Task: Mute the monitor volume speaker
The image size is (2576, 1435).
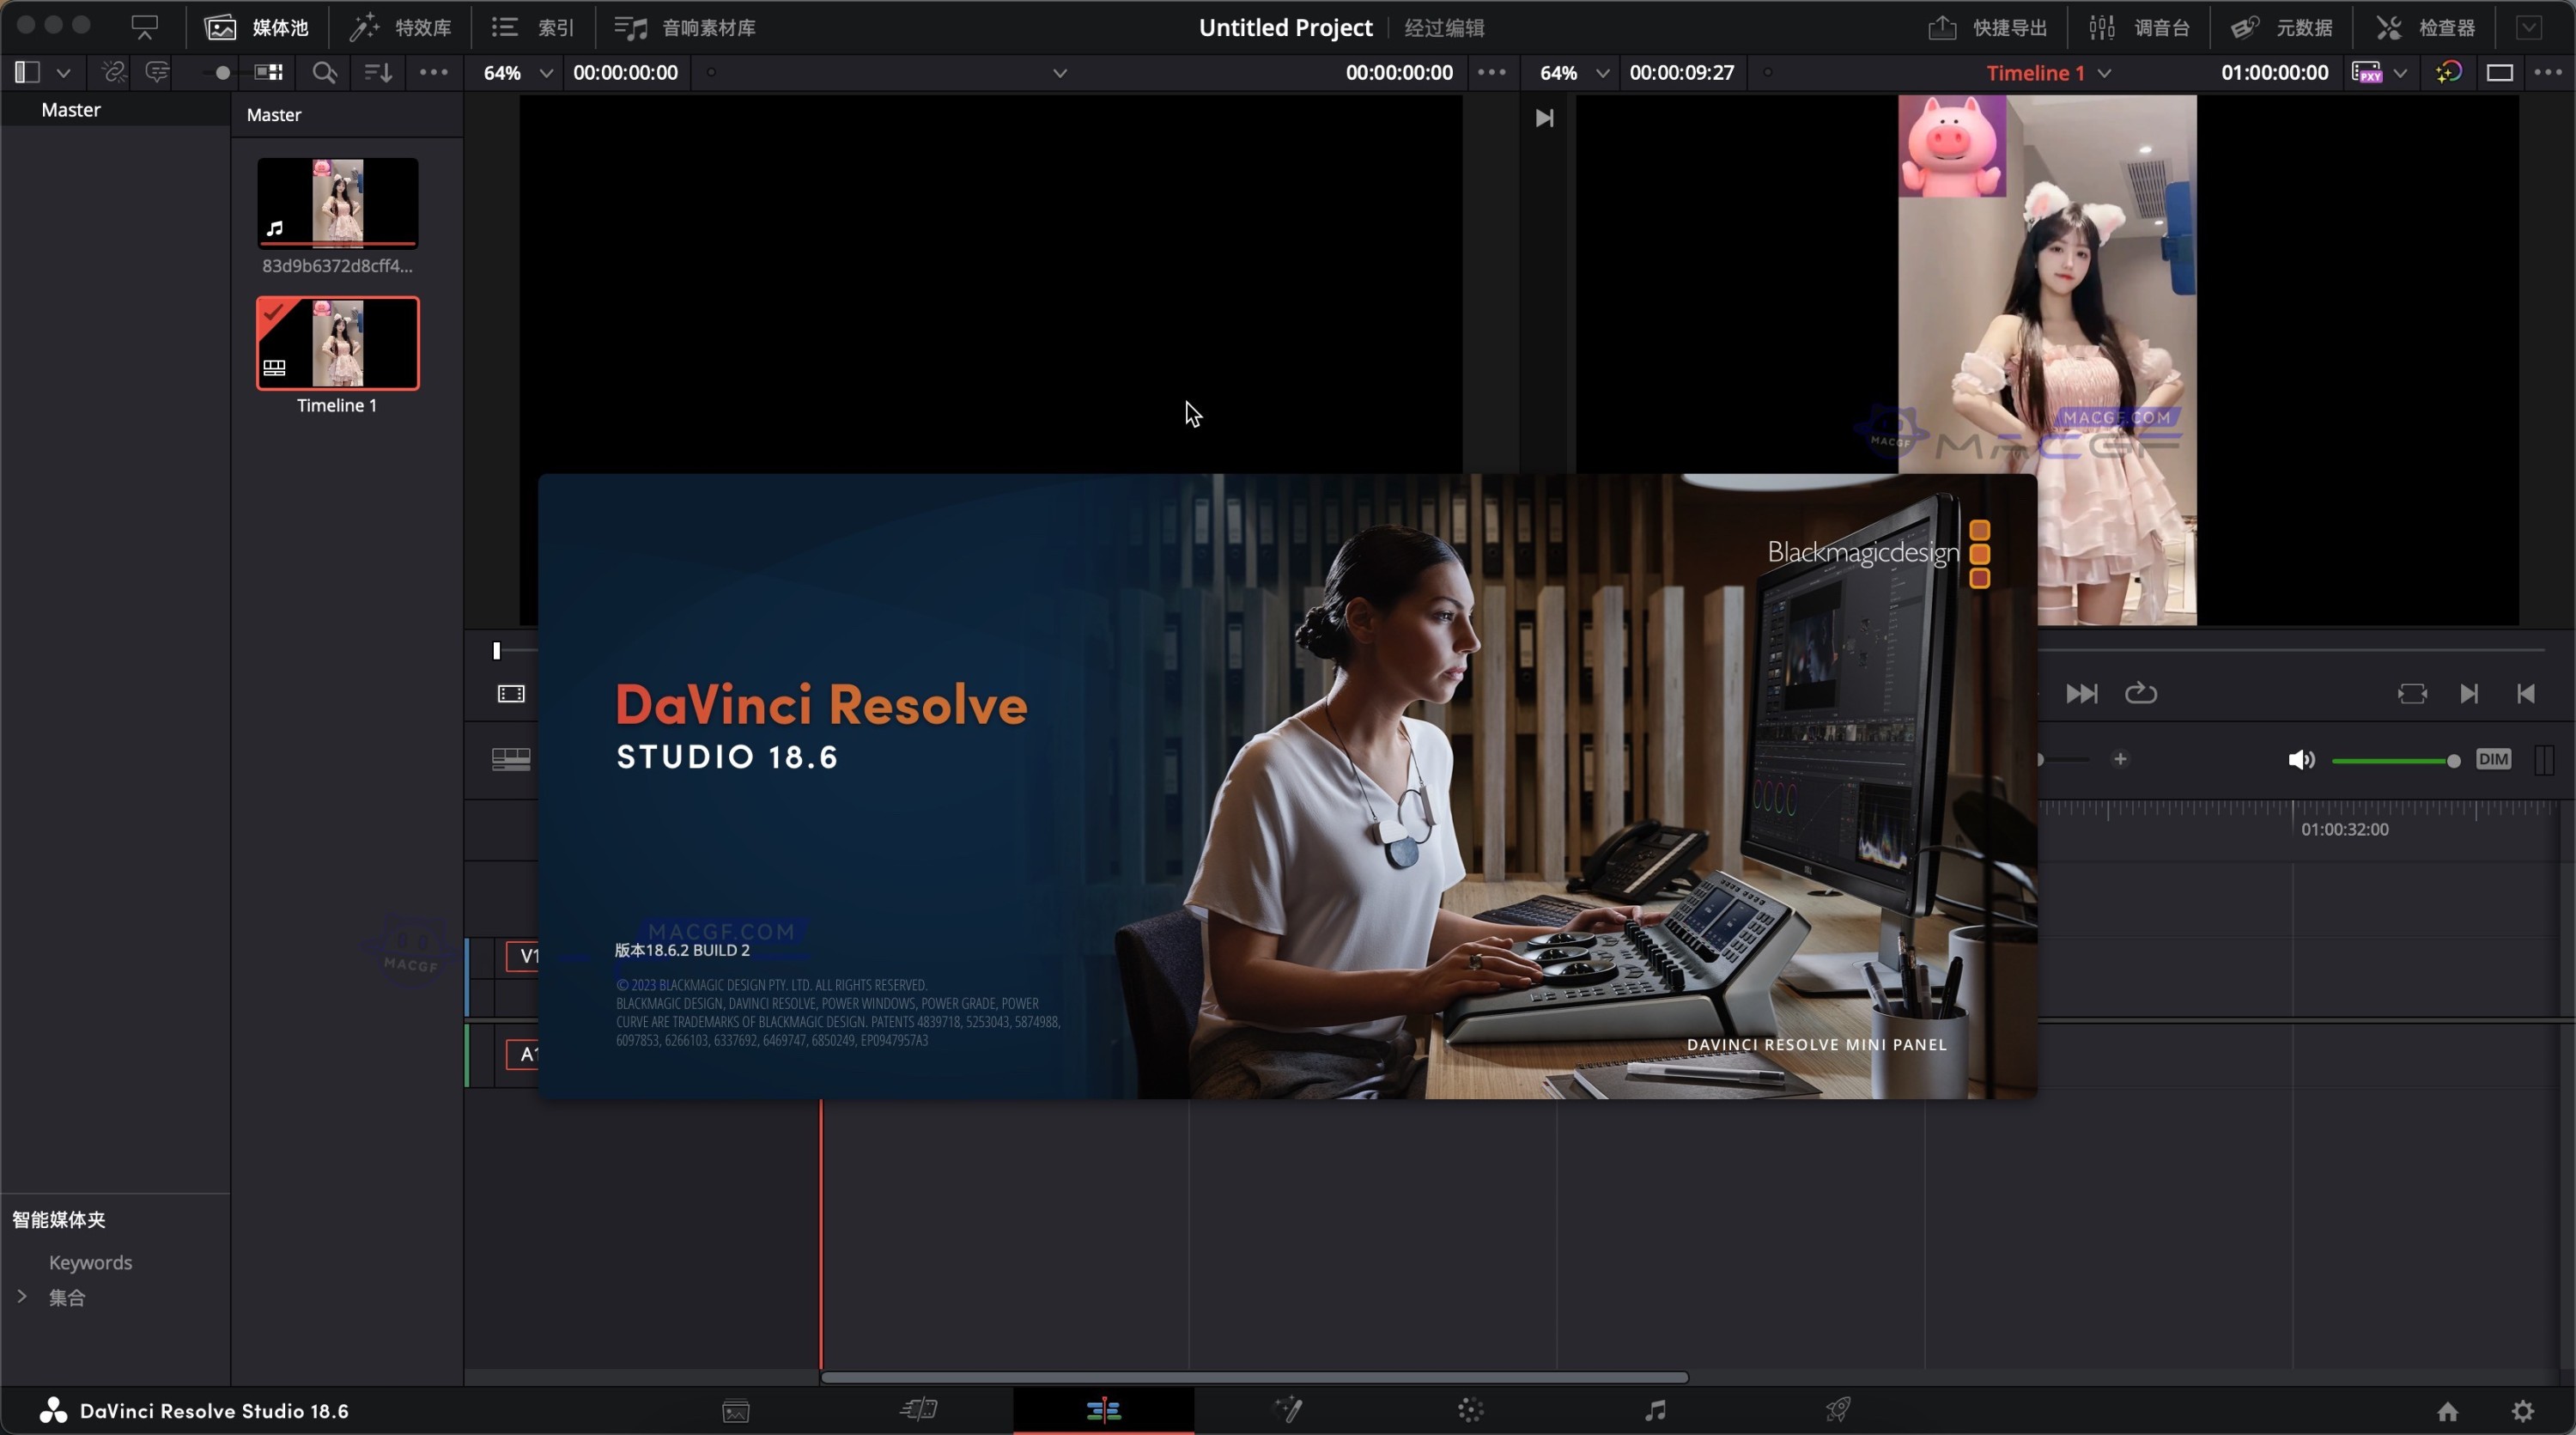Action: [x=2300, y=760]
